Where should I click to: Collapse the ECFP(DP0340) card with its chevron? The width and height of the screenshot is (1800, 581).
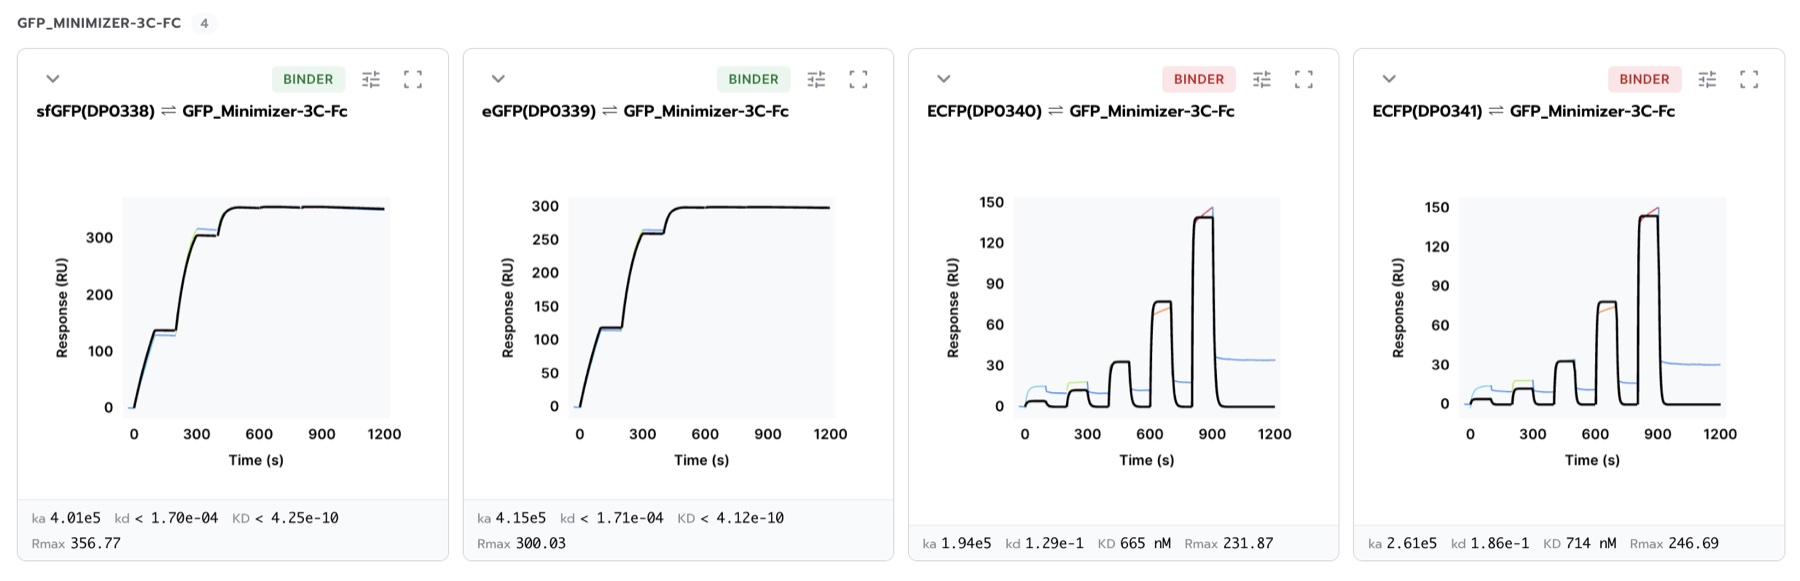(943, 79)
